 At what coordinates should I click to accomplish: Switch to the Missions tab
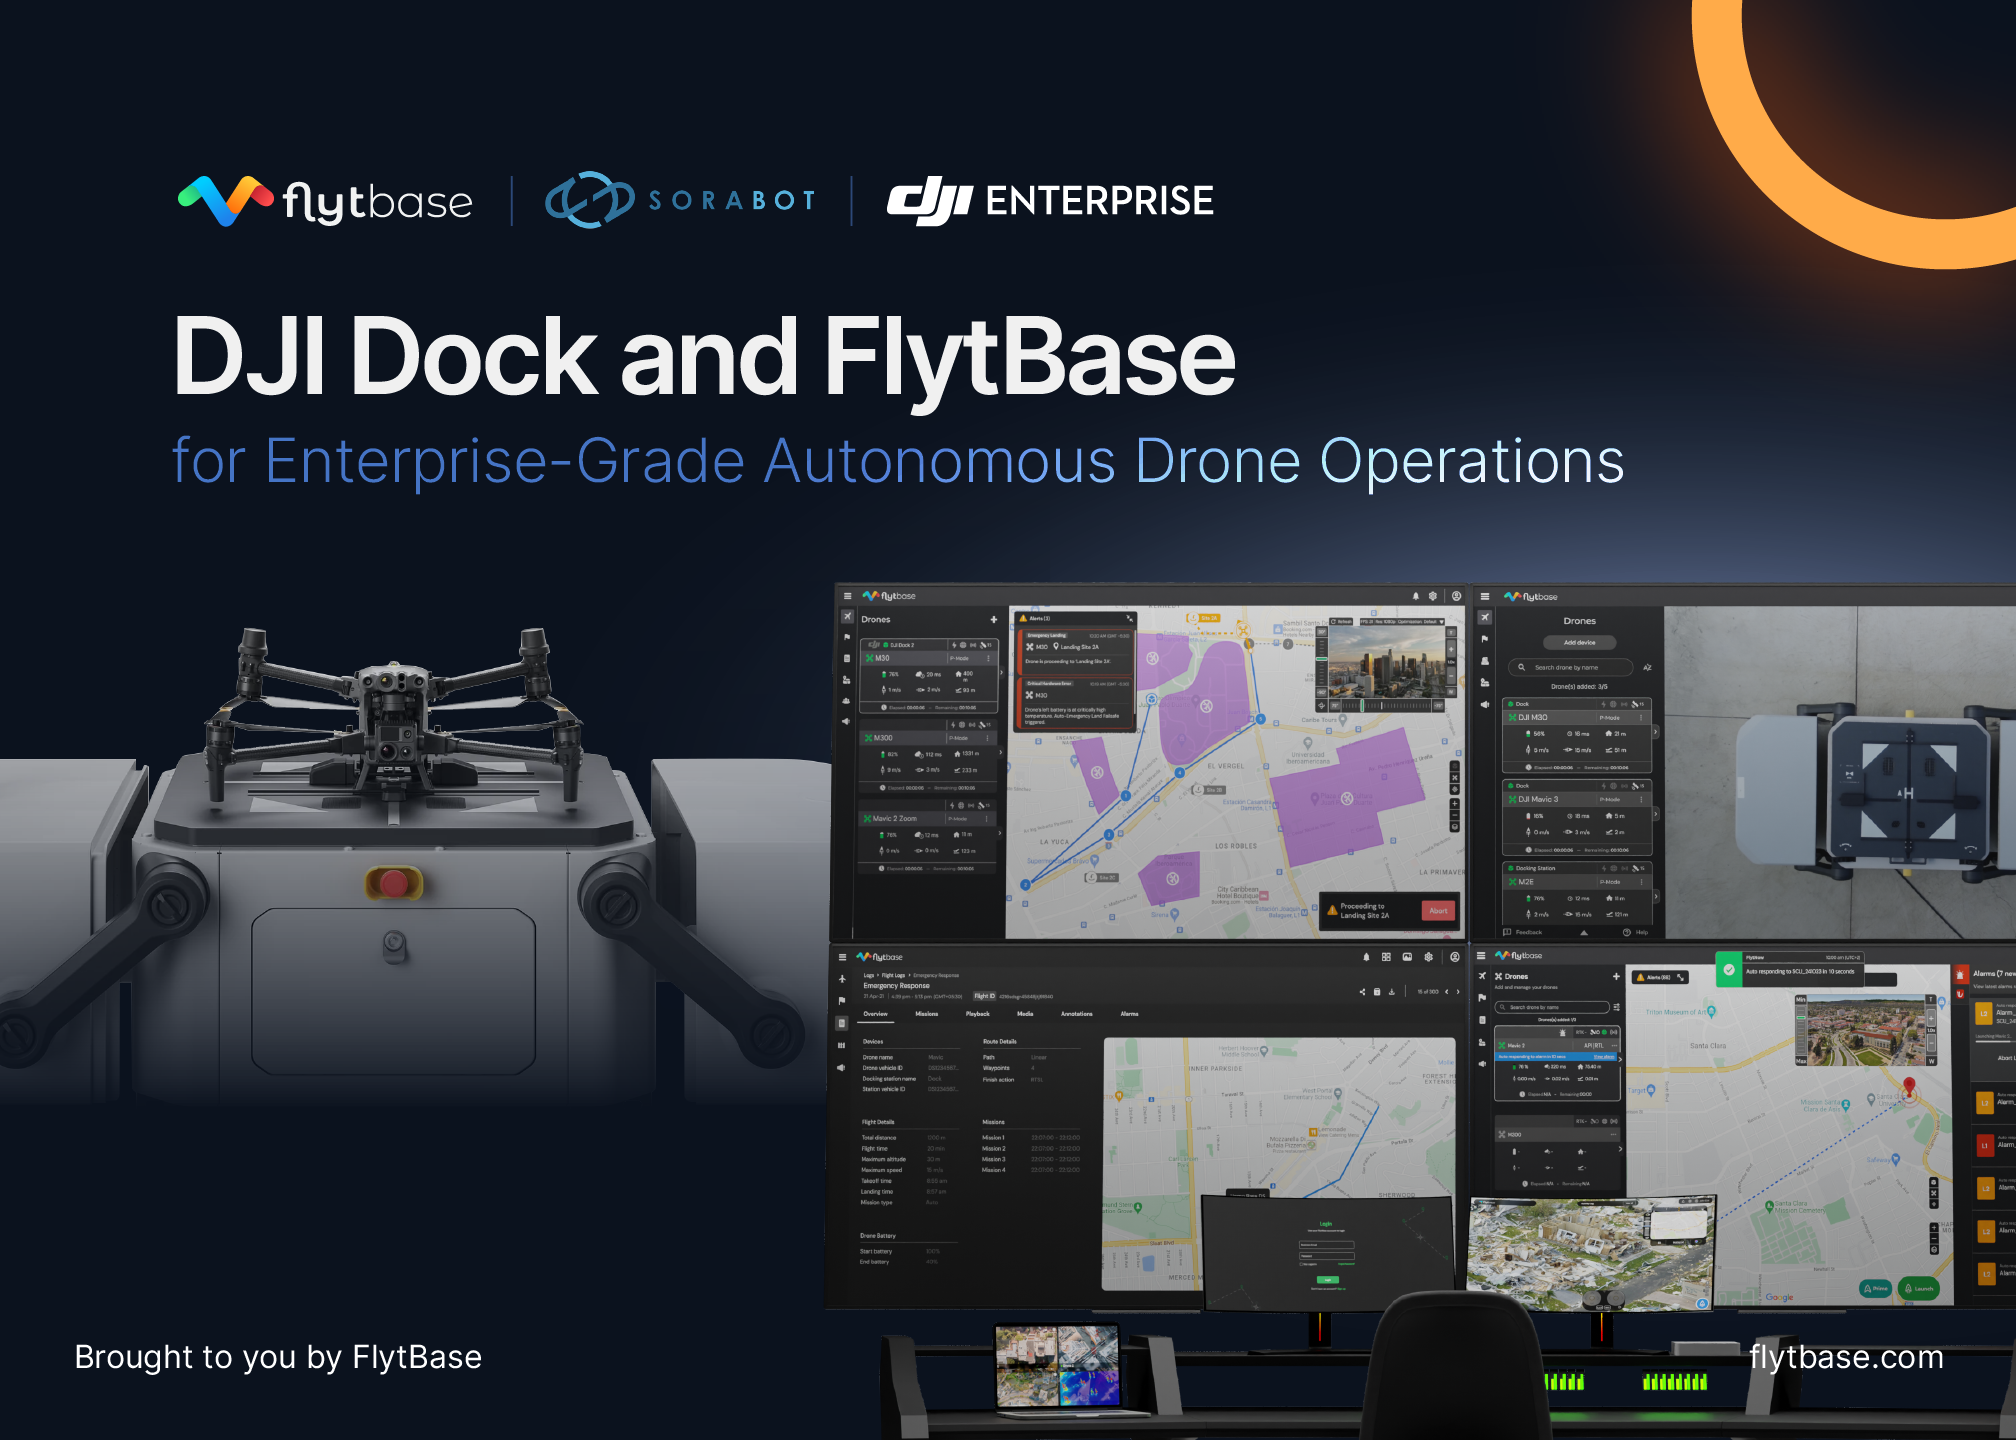coord(927,1014)
